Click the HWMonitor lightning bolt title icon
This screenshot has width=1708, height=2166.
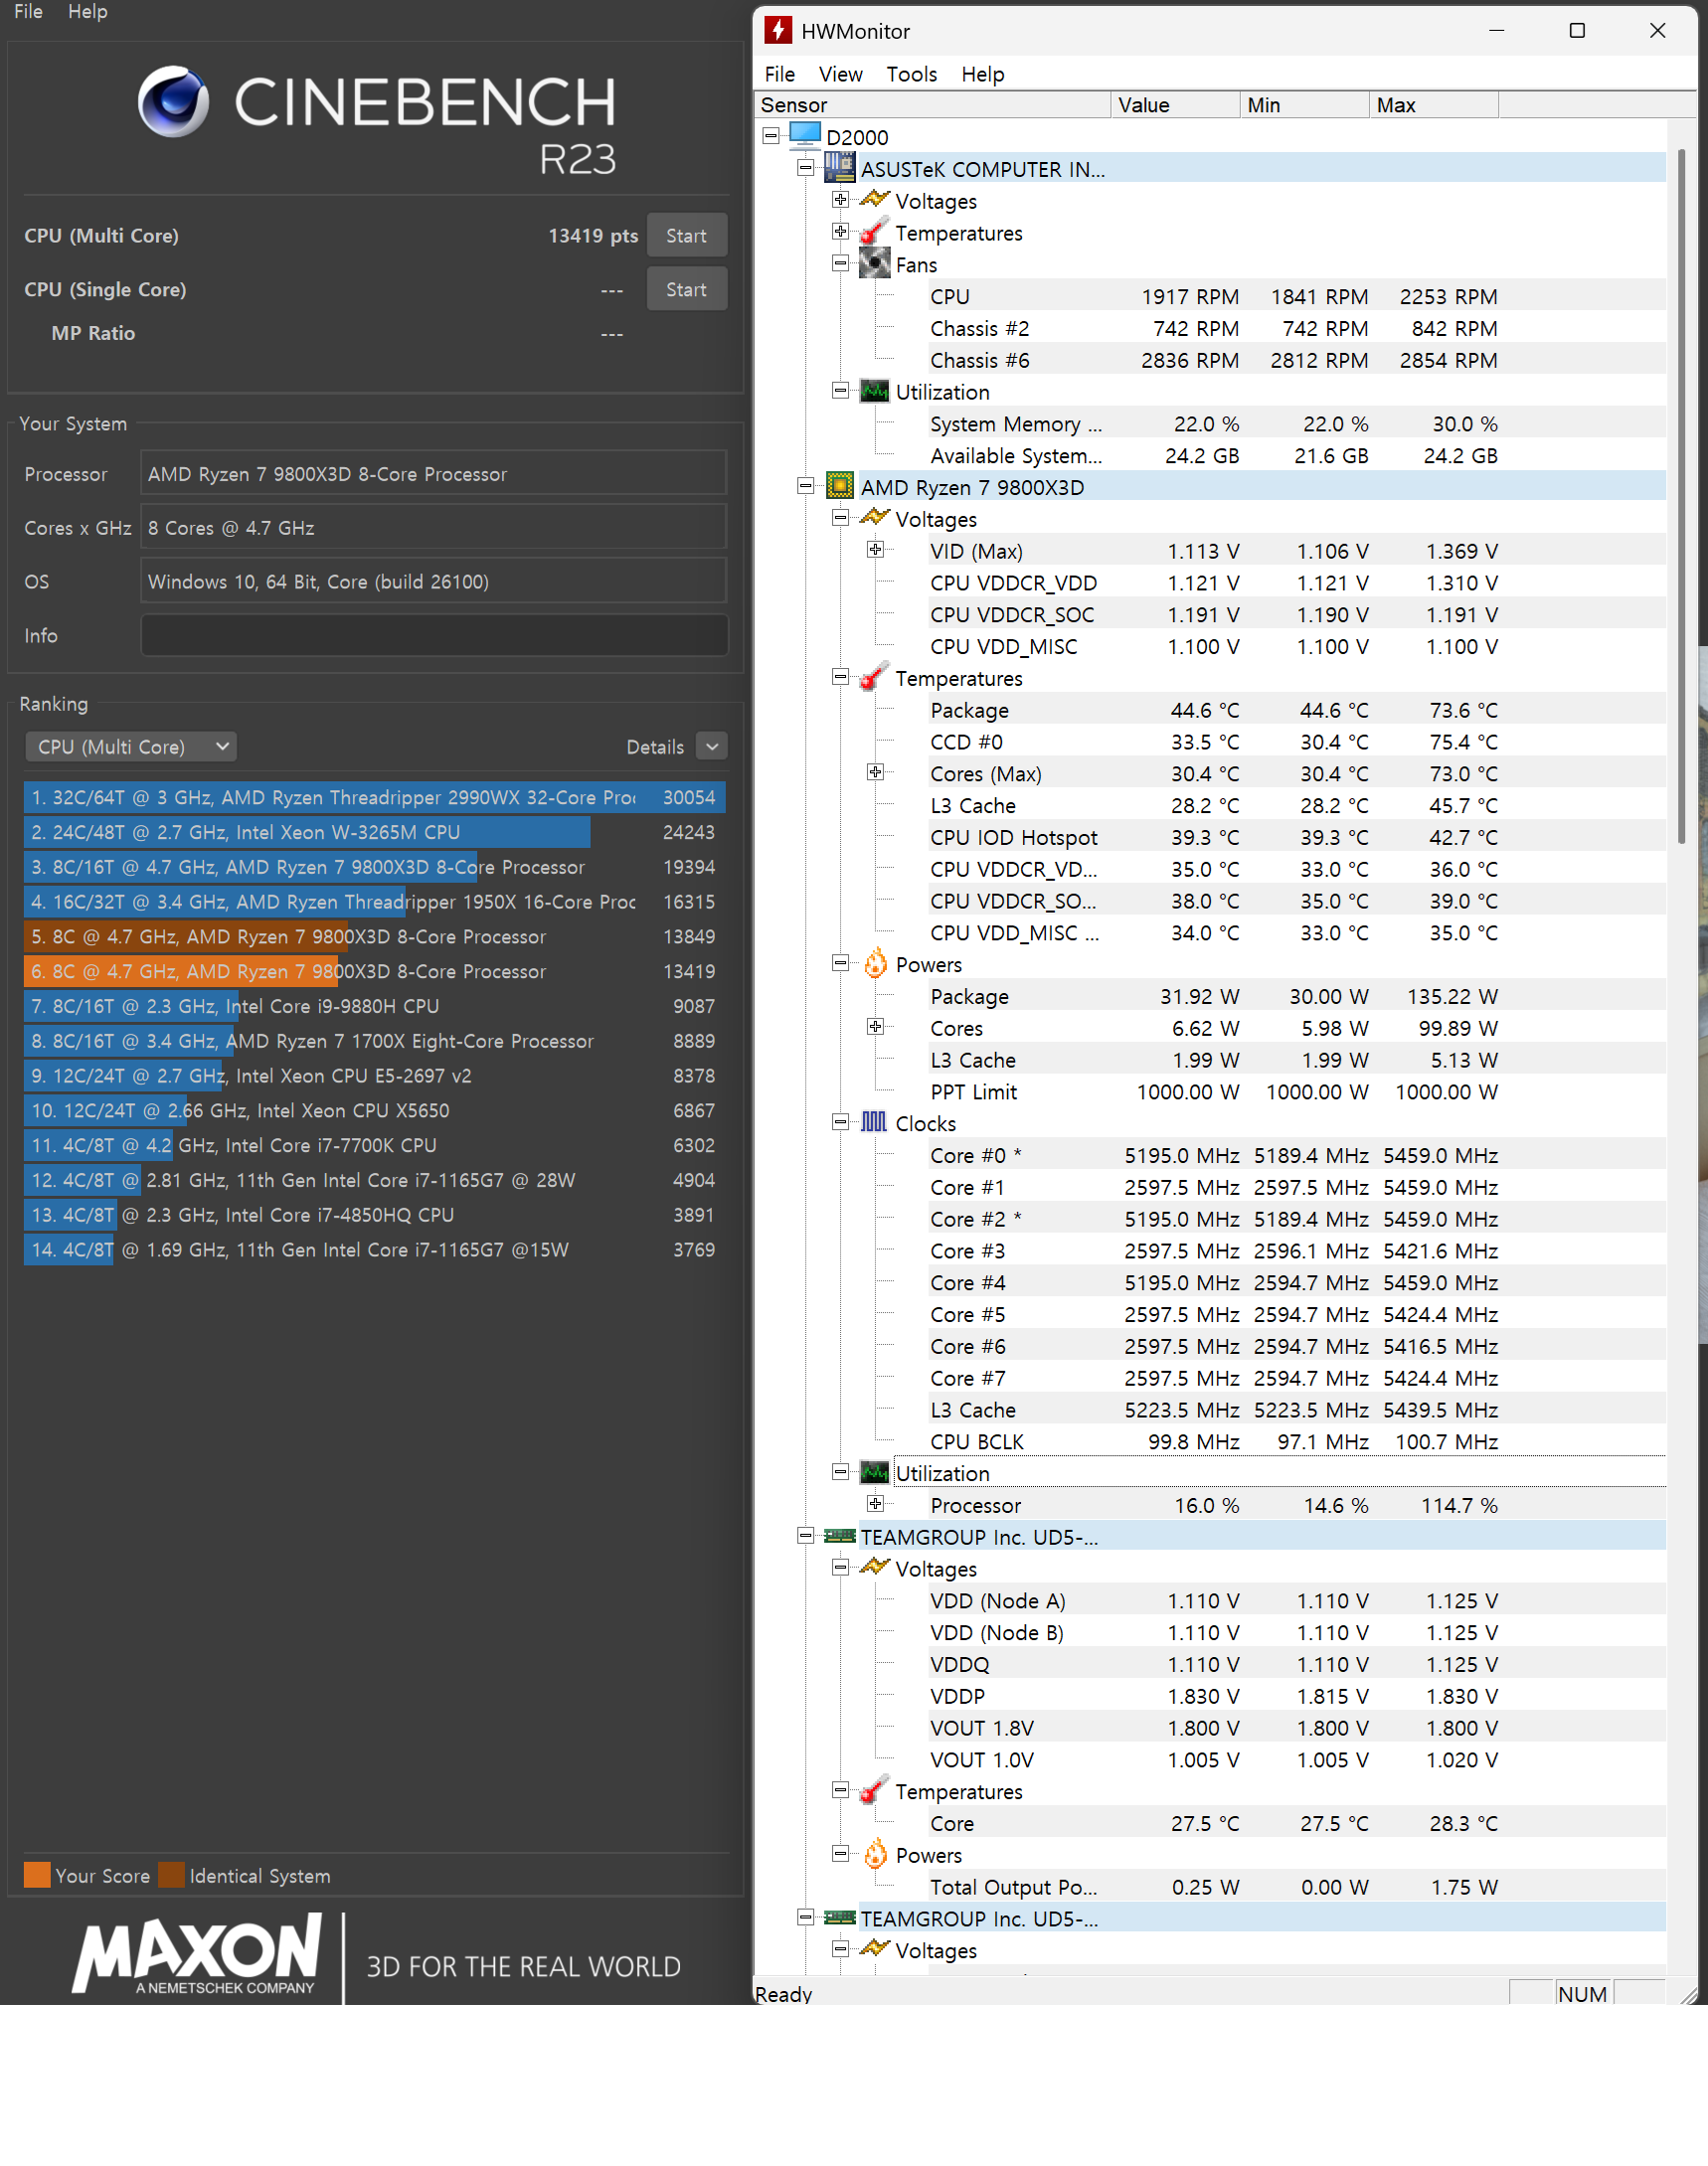click(x=779, y=31)
